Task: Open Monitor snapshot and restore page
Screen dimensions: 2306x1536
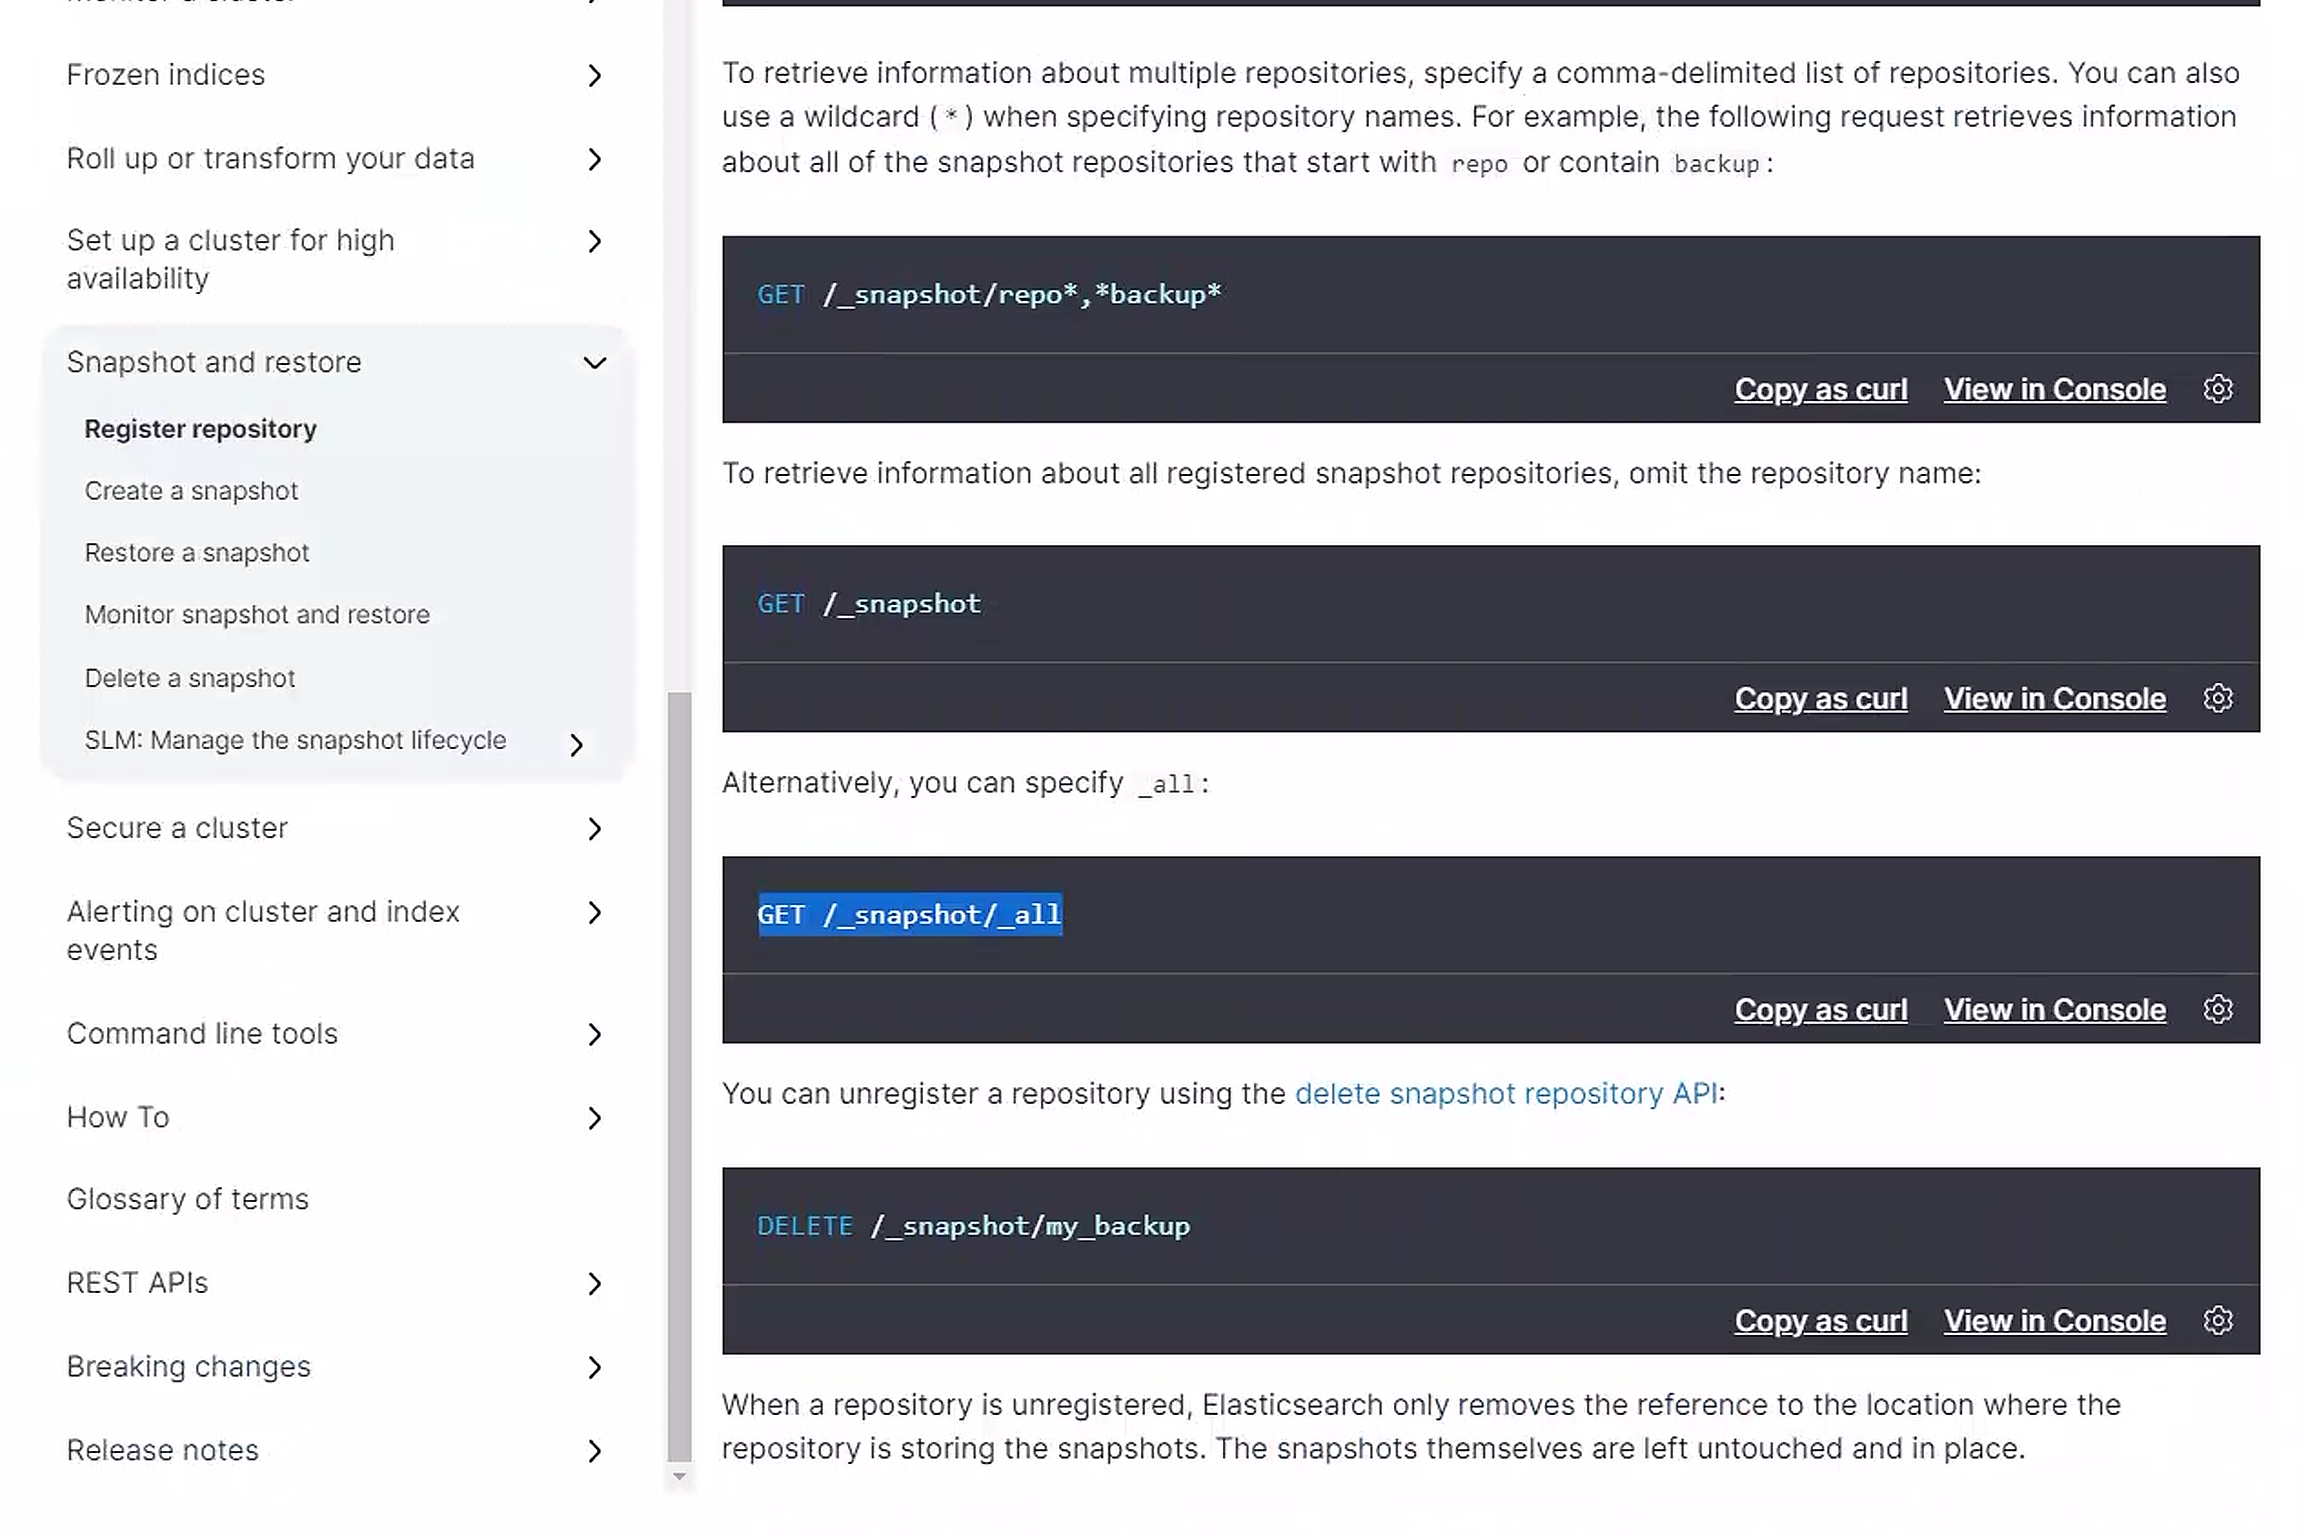Action: [257, 615]
